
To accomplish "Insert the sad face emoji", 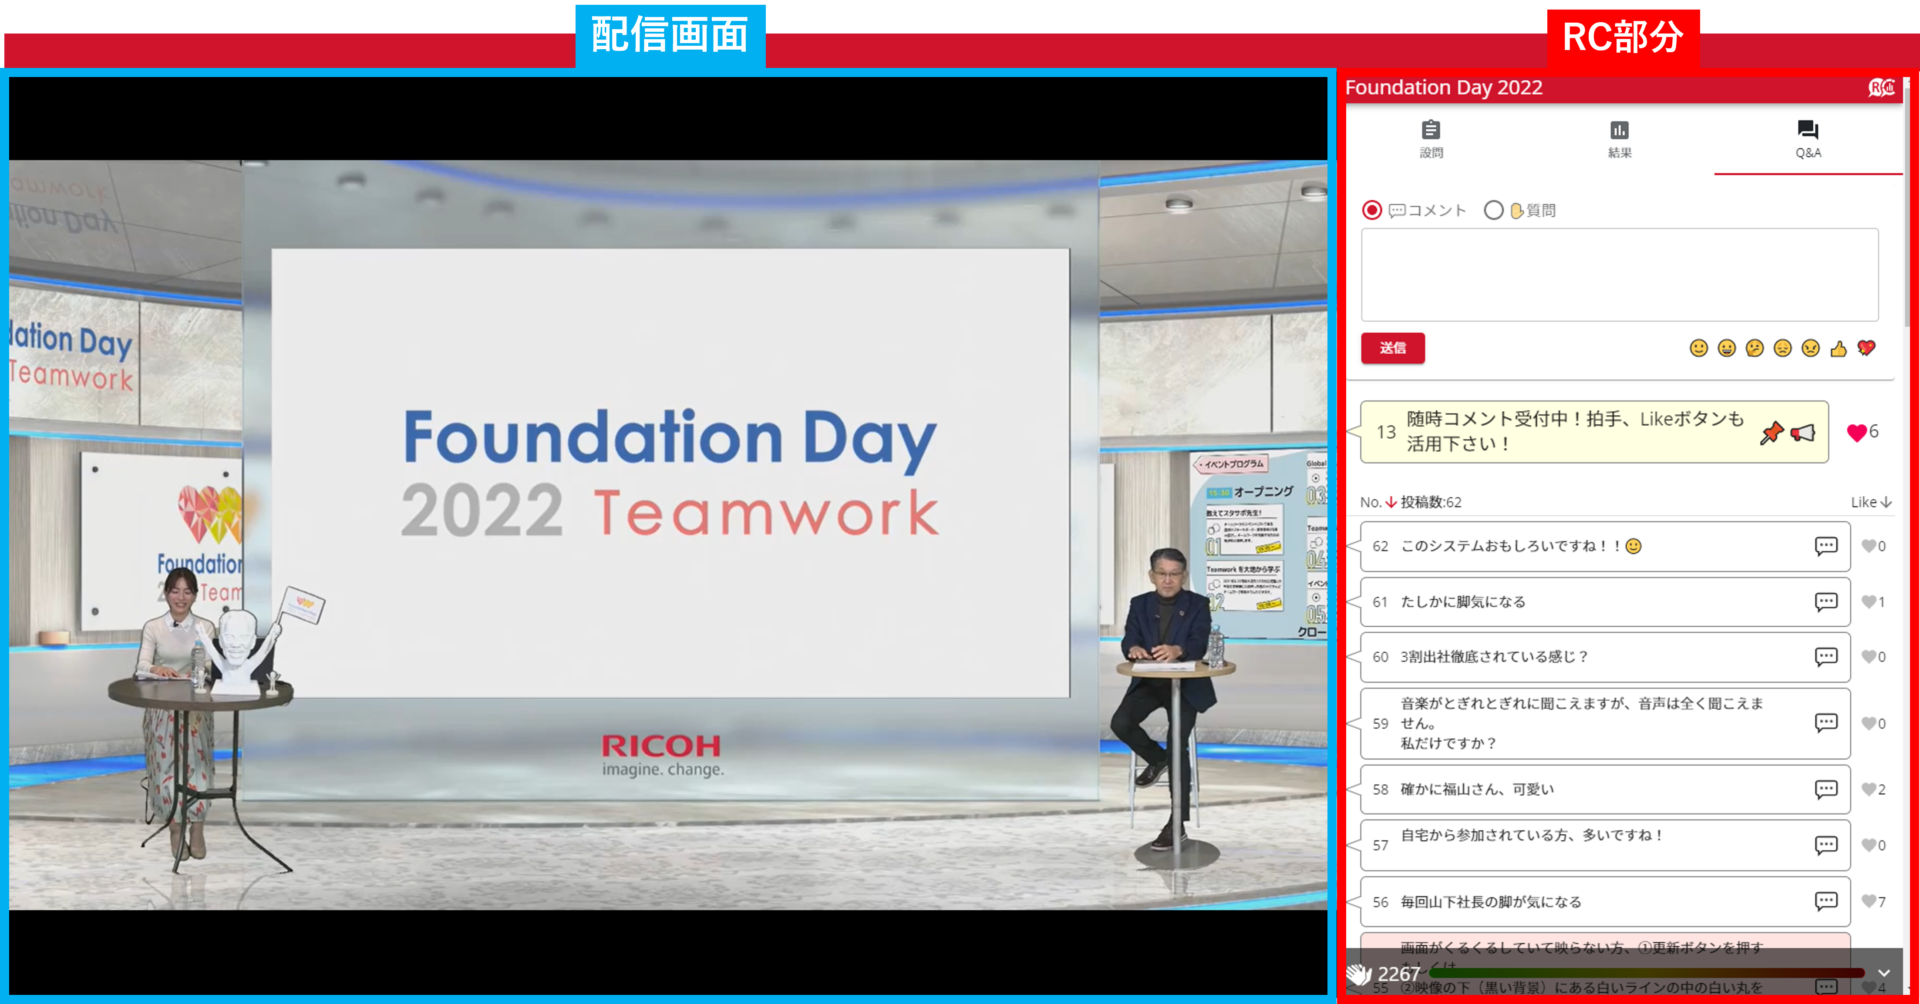I will coord(1782,348).
